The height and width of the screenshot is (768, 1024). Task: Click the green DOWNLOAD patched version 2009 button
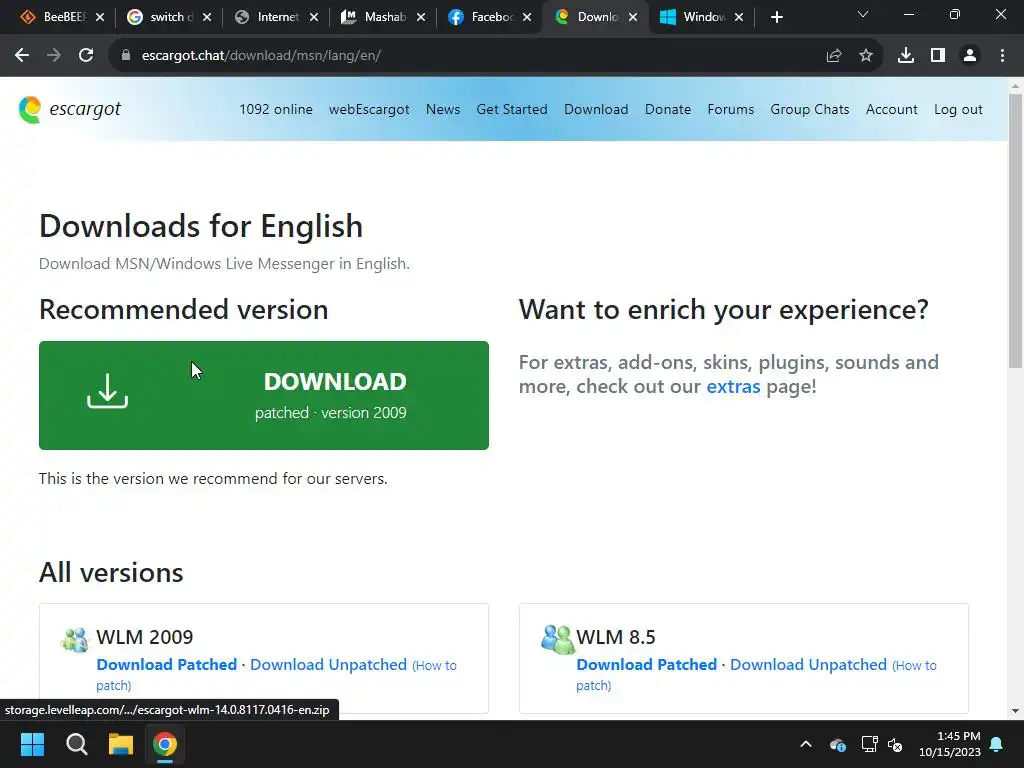click(x=264, y=395)
